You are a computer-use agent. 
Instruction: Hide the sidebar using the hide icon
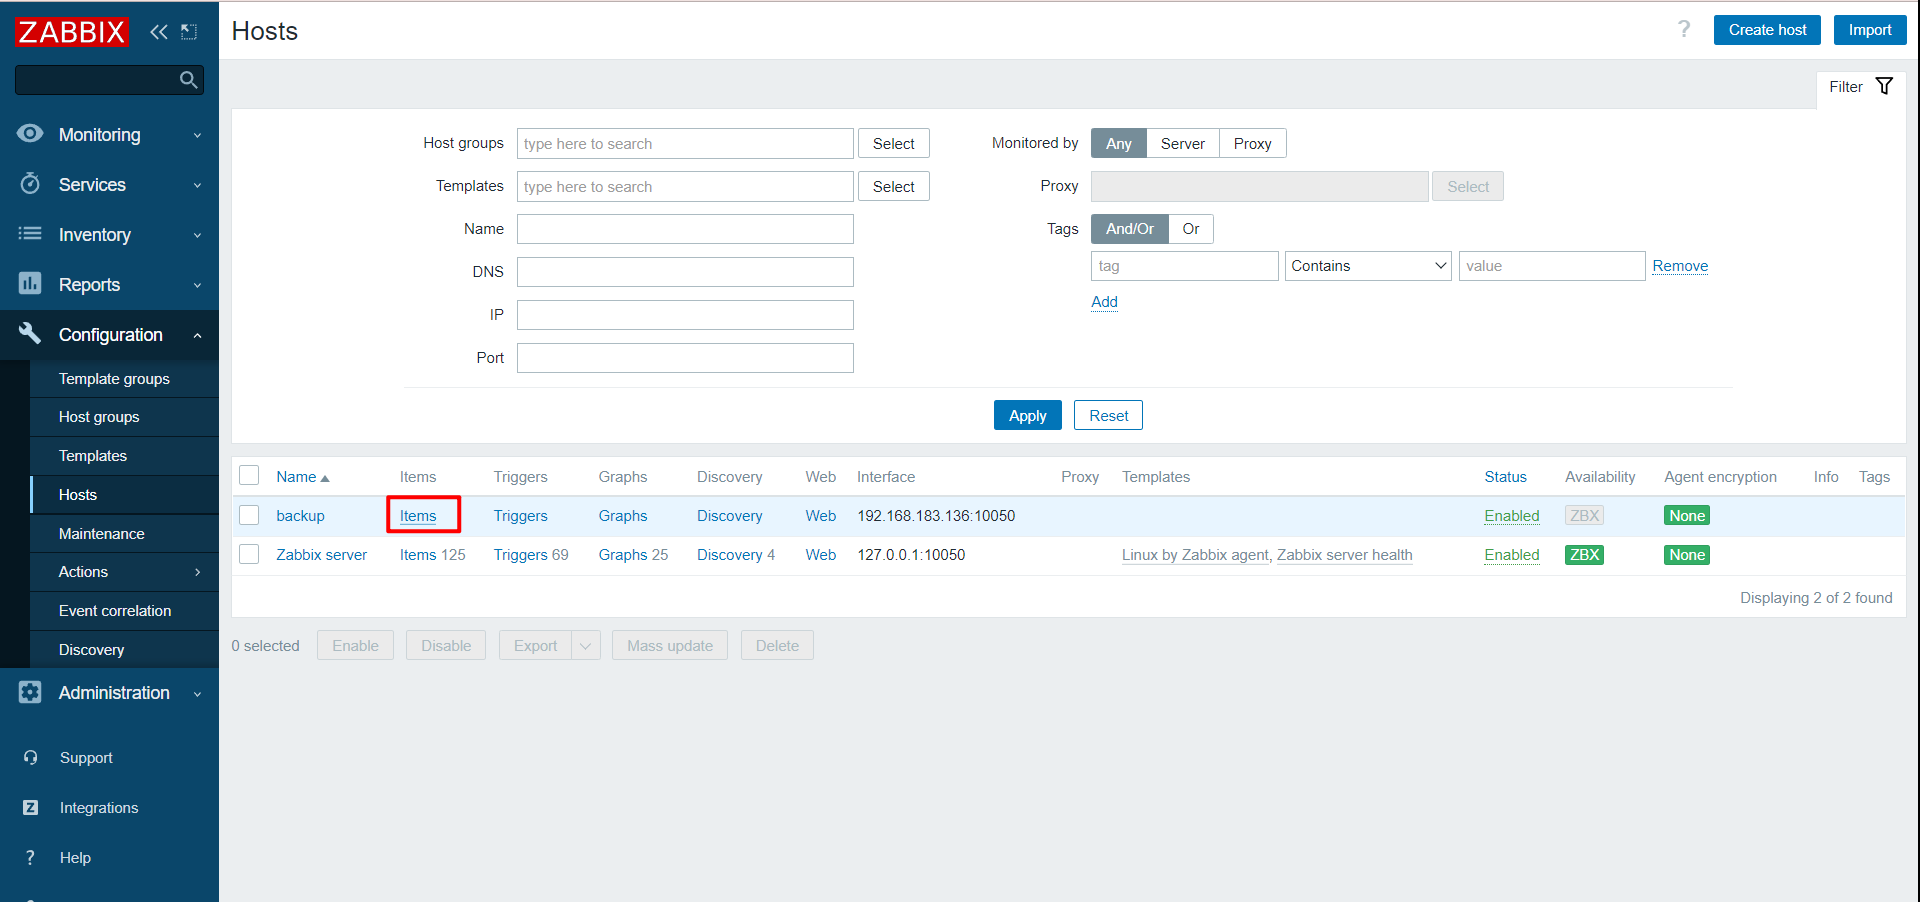pyautogui.click(x=189, y=32)
